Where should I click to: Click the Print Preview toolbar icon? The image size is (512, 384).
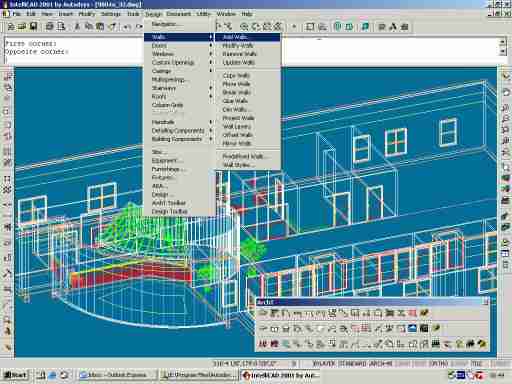point(61,27)
